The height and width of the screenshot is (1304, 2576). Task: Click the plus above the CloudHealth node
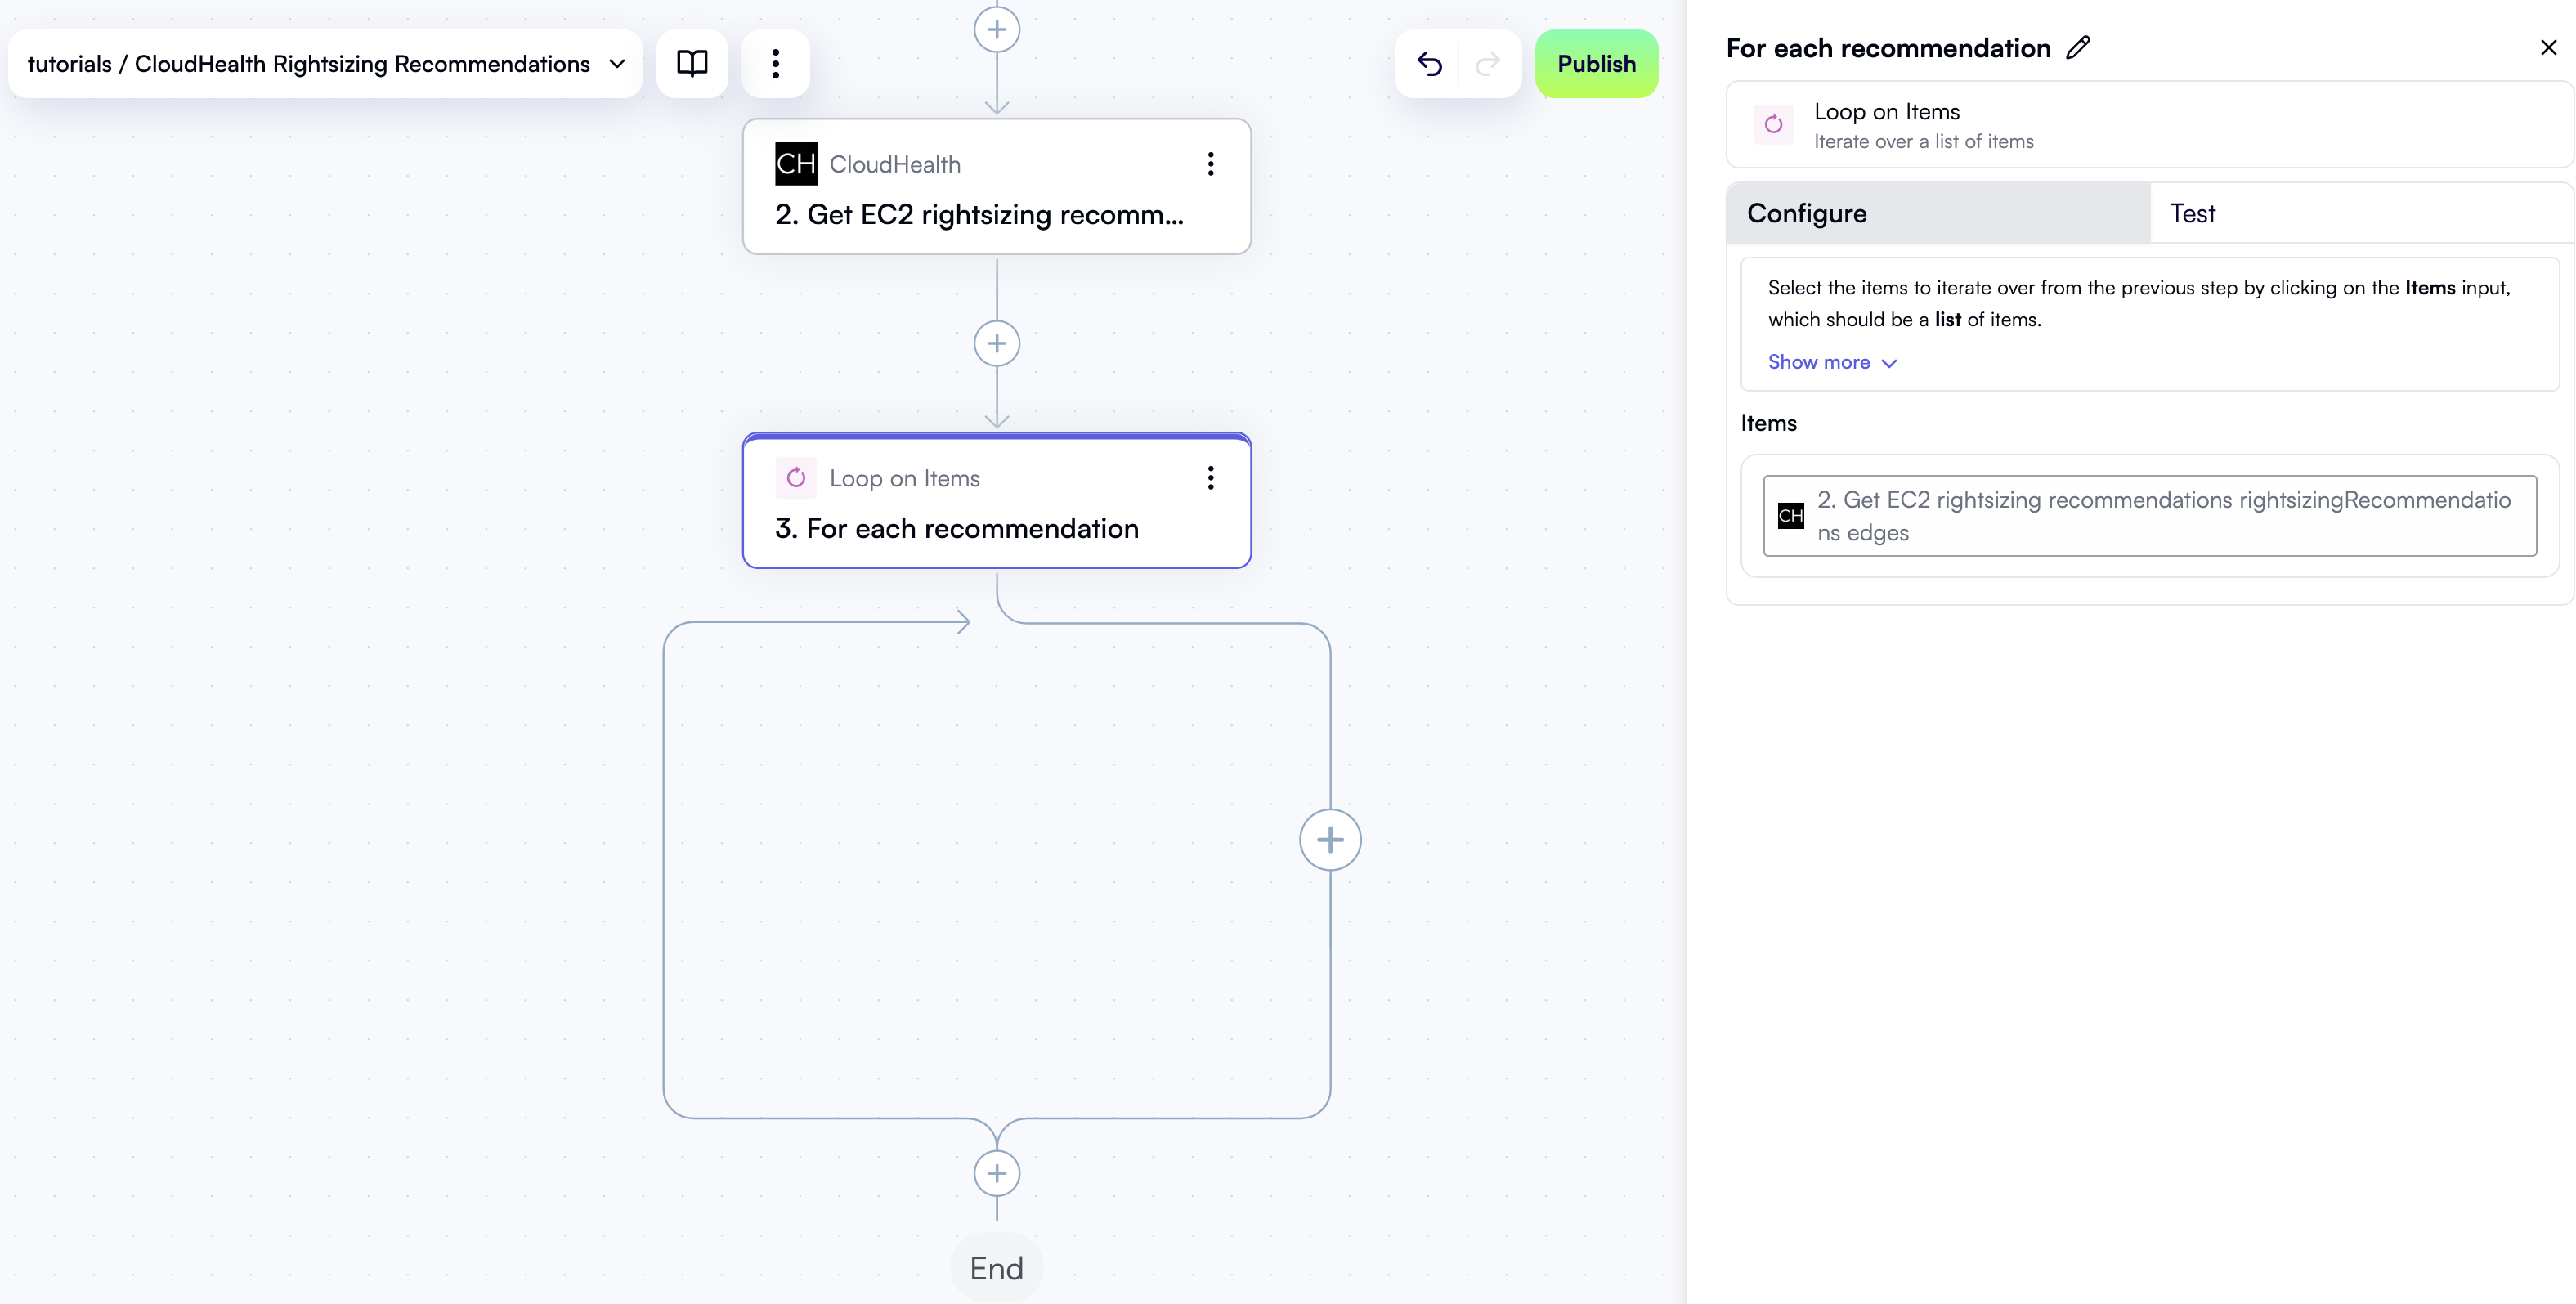(x=997, y=28)
